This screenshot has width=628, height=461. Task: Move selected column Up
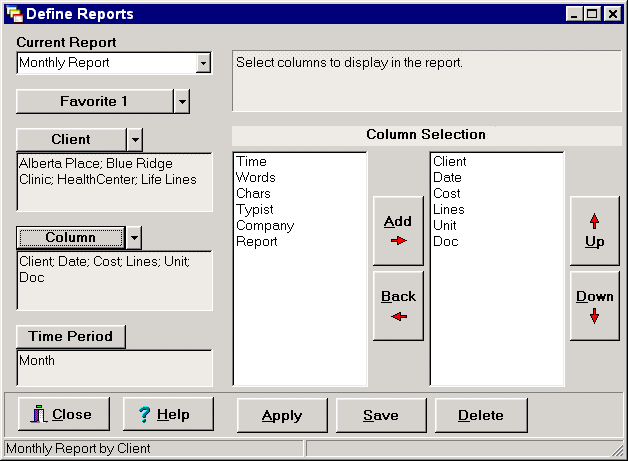[x=594, y=230]
